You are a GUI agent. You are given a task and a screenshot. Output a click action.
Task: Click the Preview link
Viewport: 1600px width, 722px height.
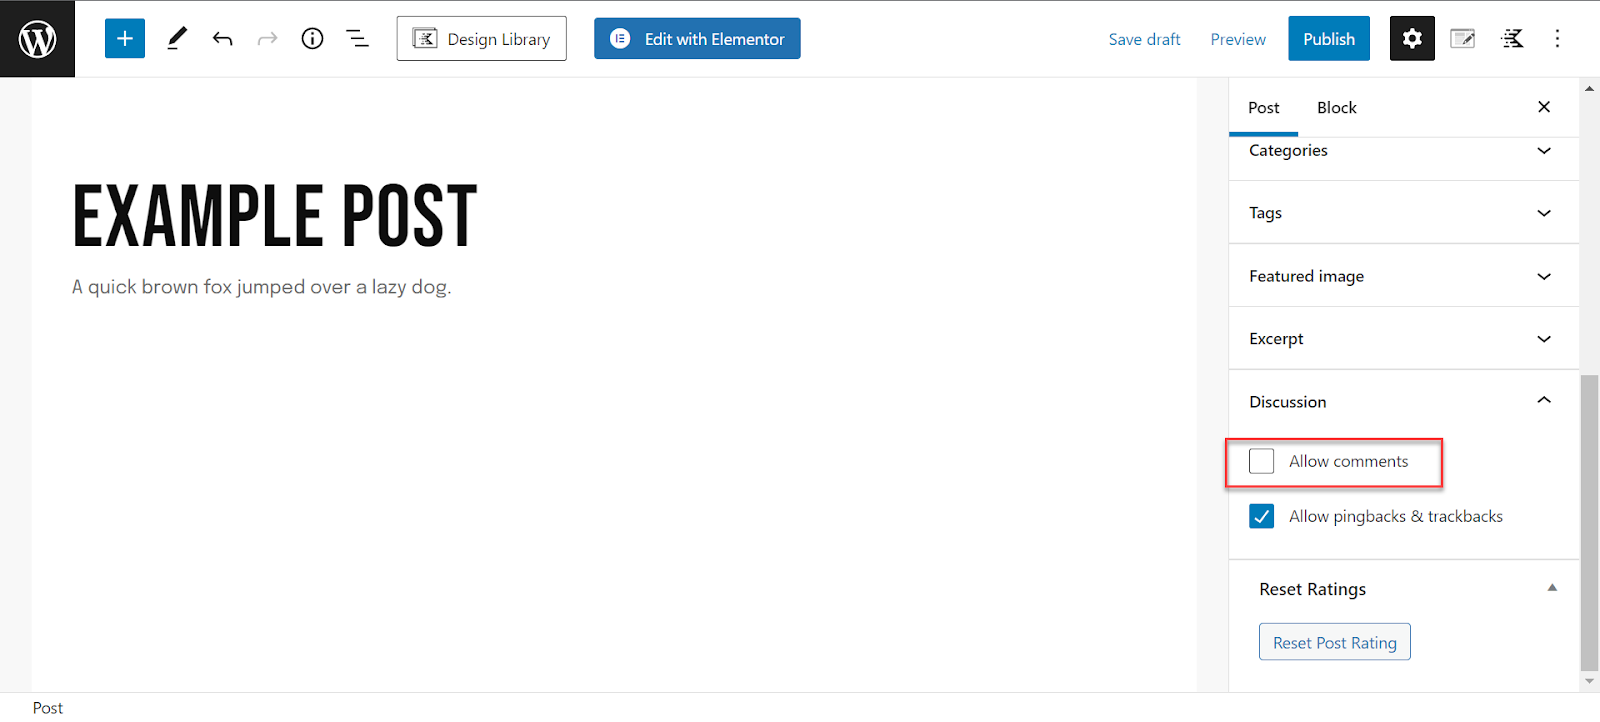click(1238, 39)
